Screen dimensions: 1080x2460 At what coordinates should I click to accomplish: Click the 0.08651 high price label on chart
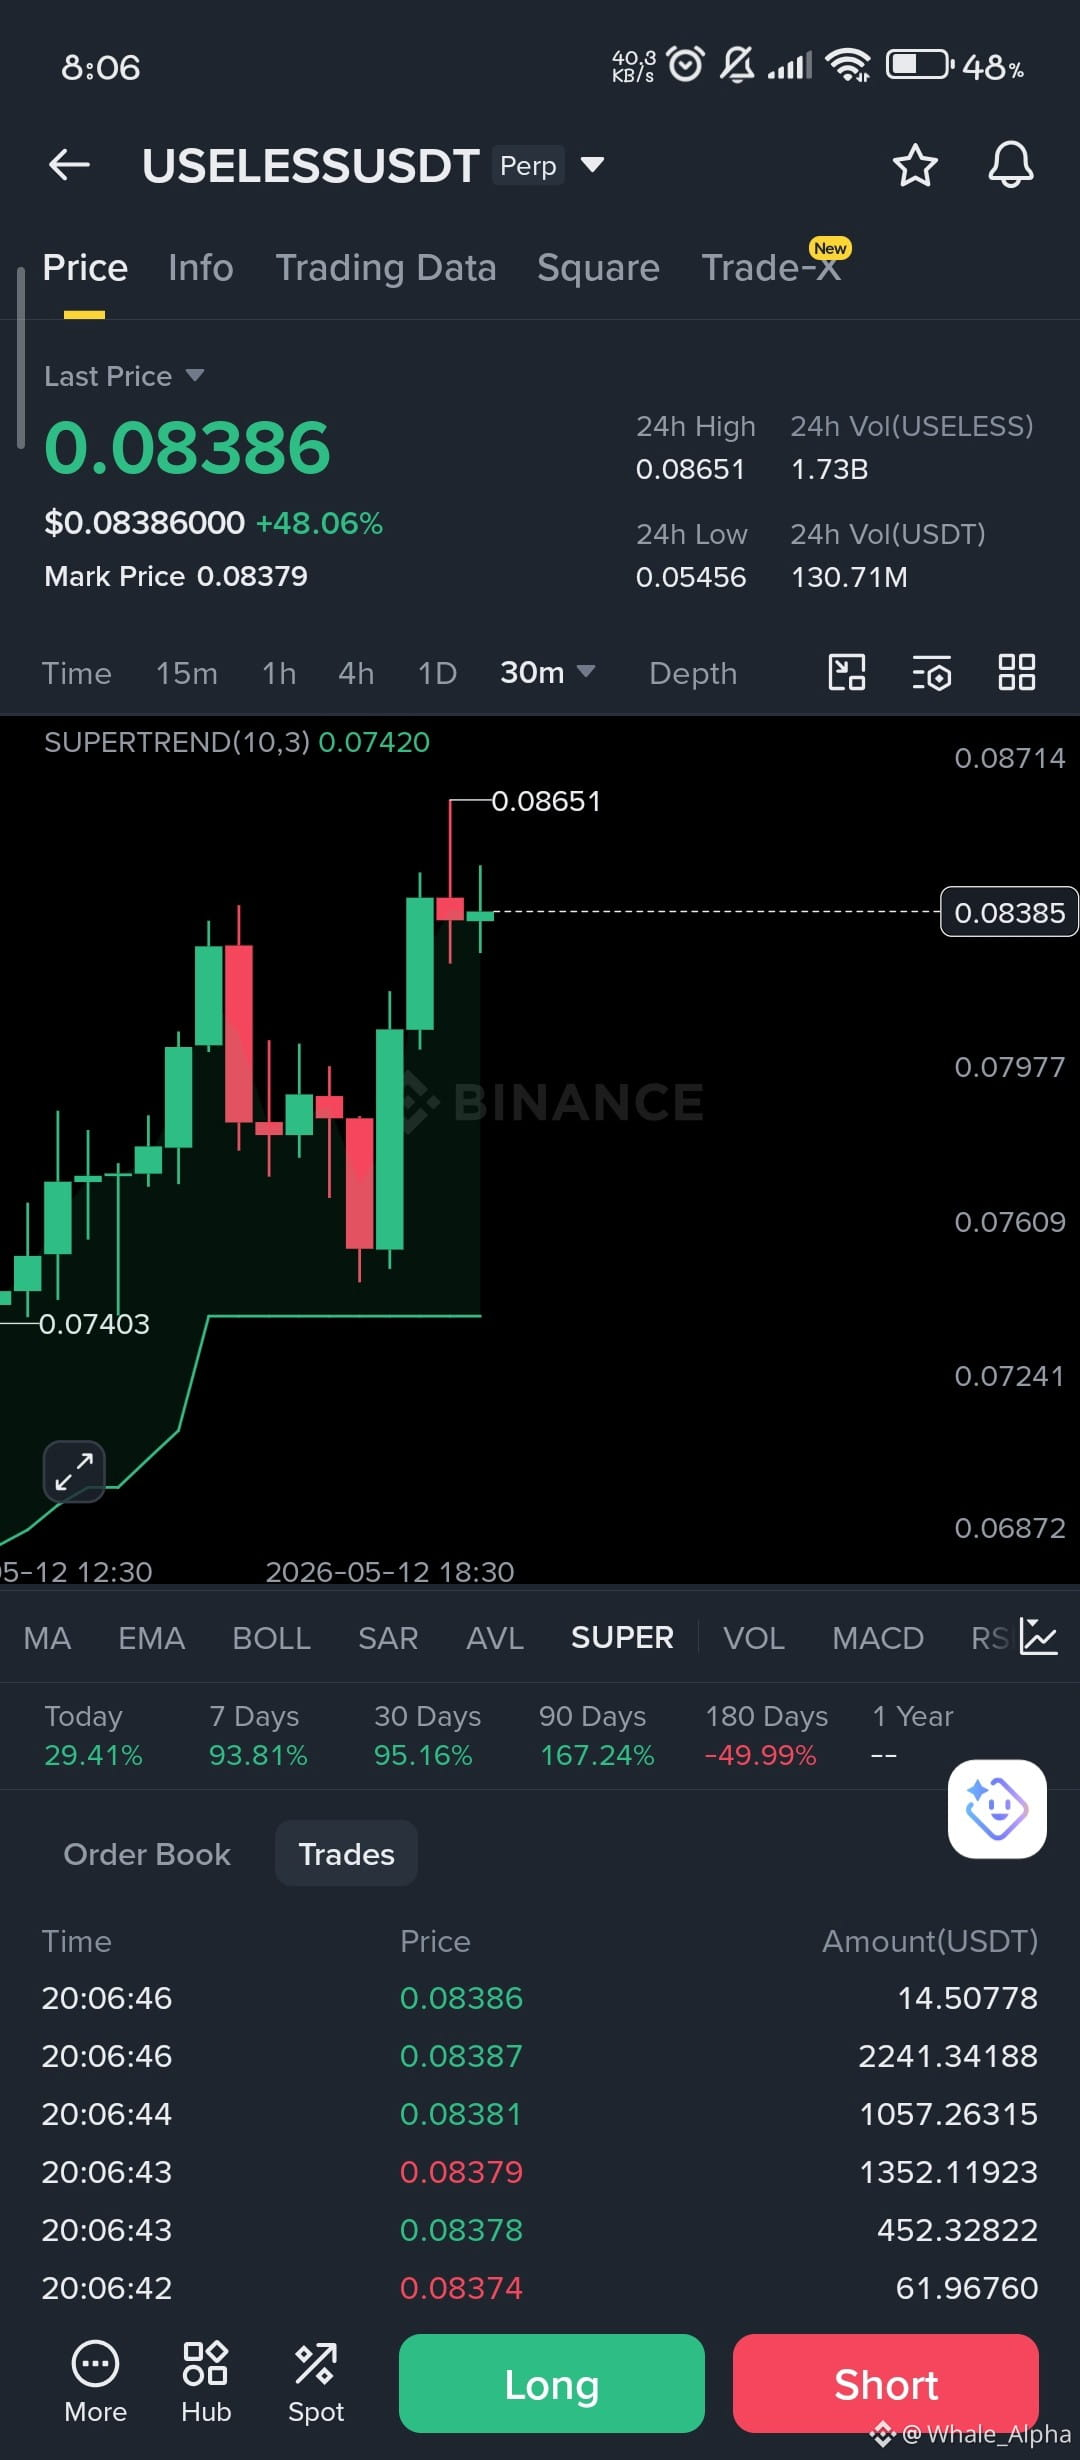click(546, 801)
